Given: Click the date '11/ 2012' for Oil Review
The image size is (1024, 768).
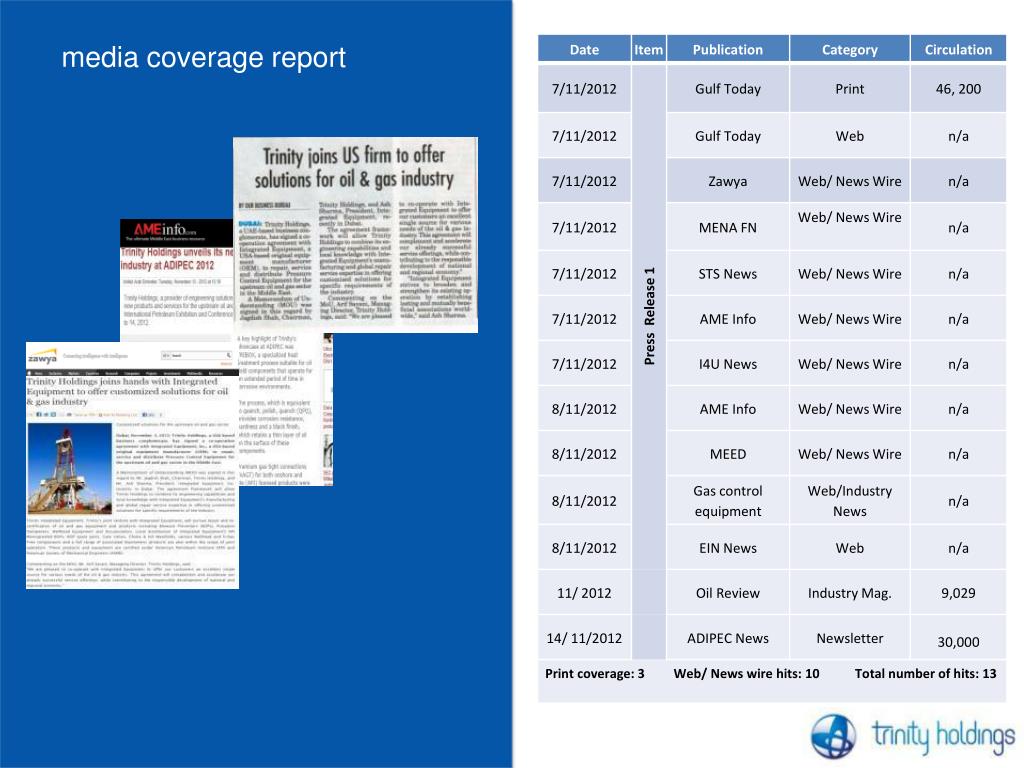Looking at the screenshot, I should point(584,593).
